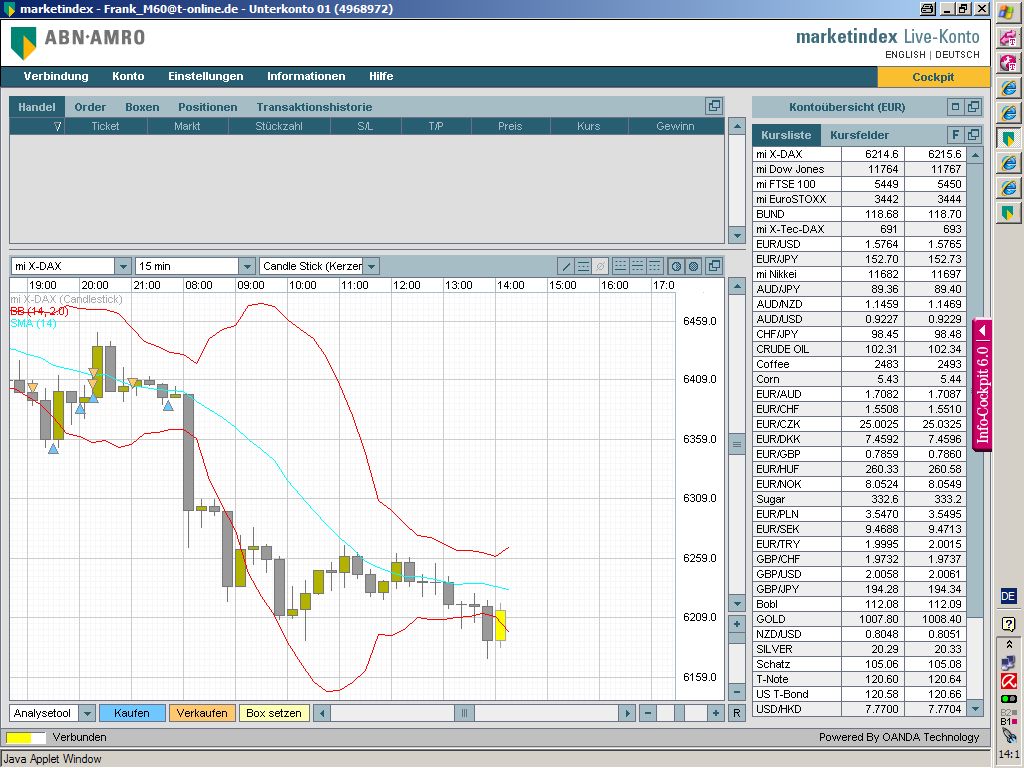
Task: Click trade table scroll down arrow
Action: click(x=737, y=235)
